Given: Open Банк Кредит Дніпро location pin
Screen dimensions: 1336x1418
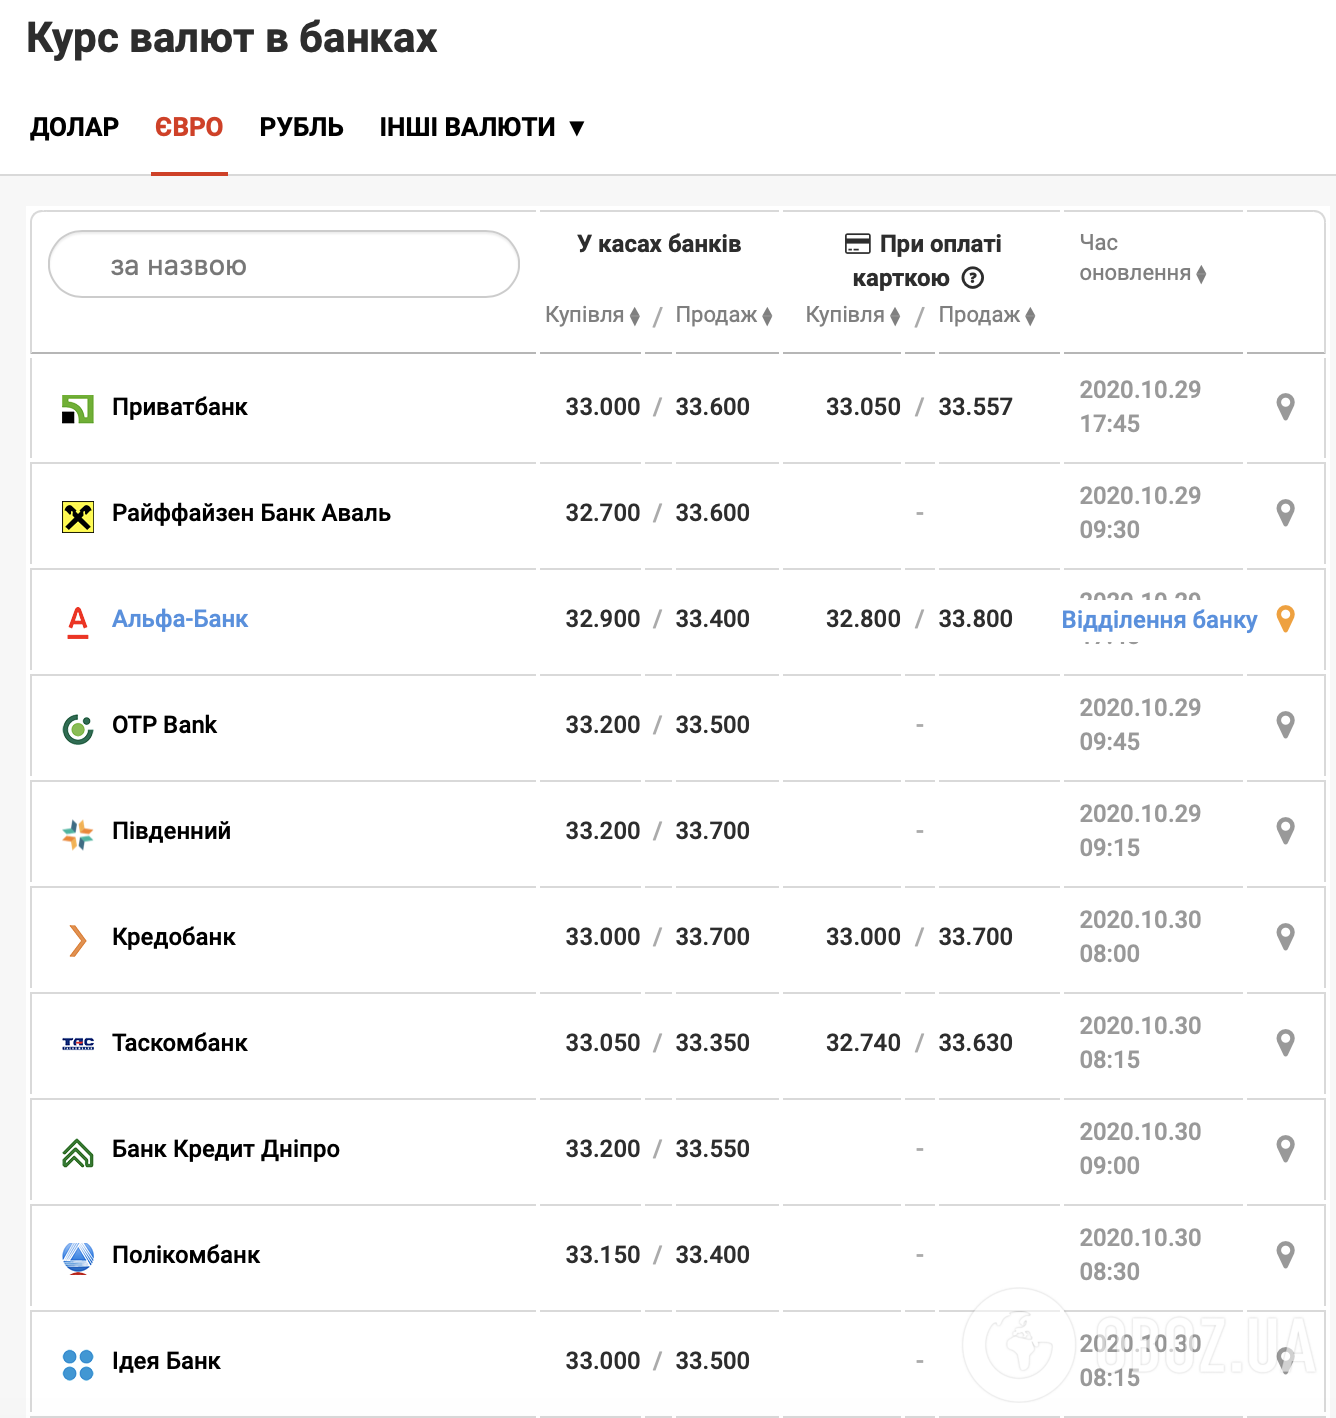Looking at the screenshot, I should point(1286,1149).
